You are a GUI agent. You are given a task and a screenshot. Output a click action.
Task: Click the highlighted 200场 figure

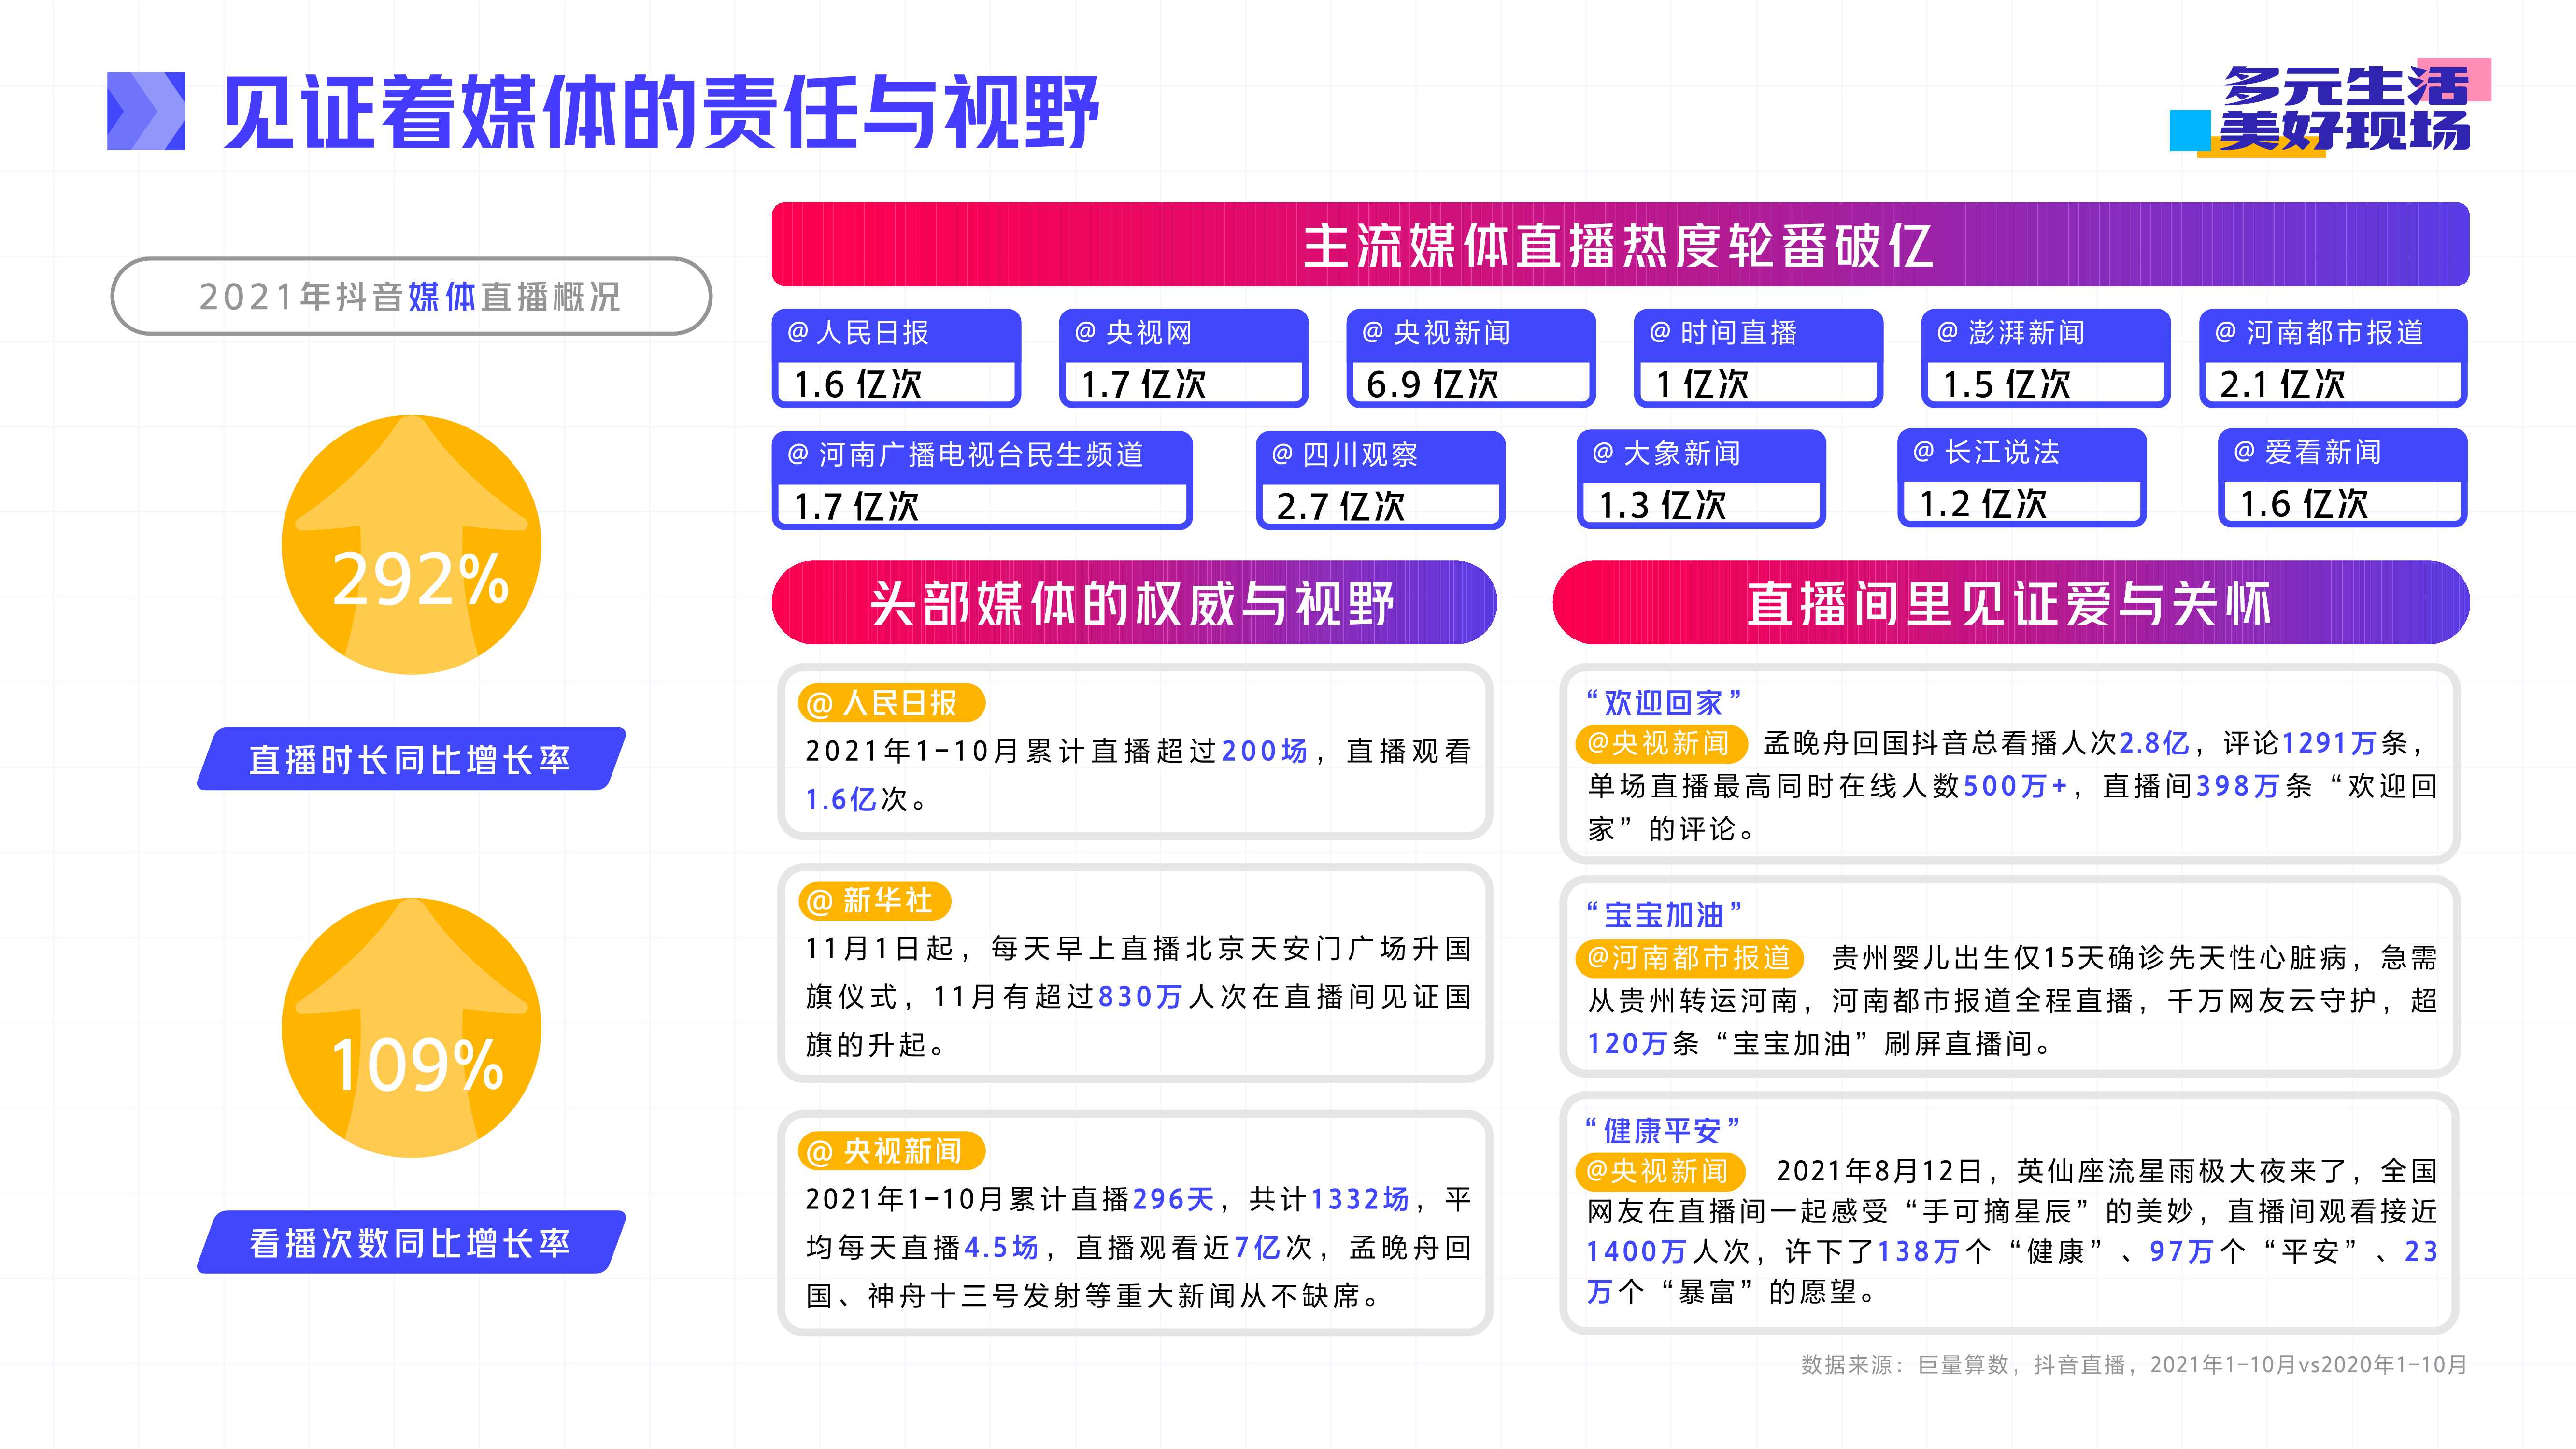coord(1264,751)
